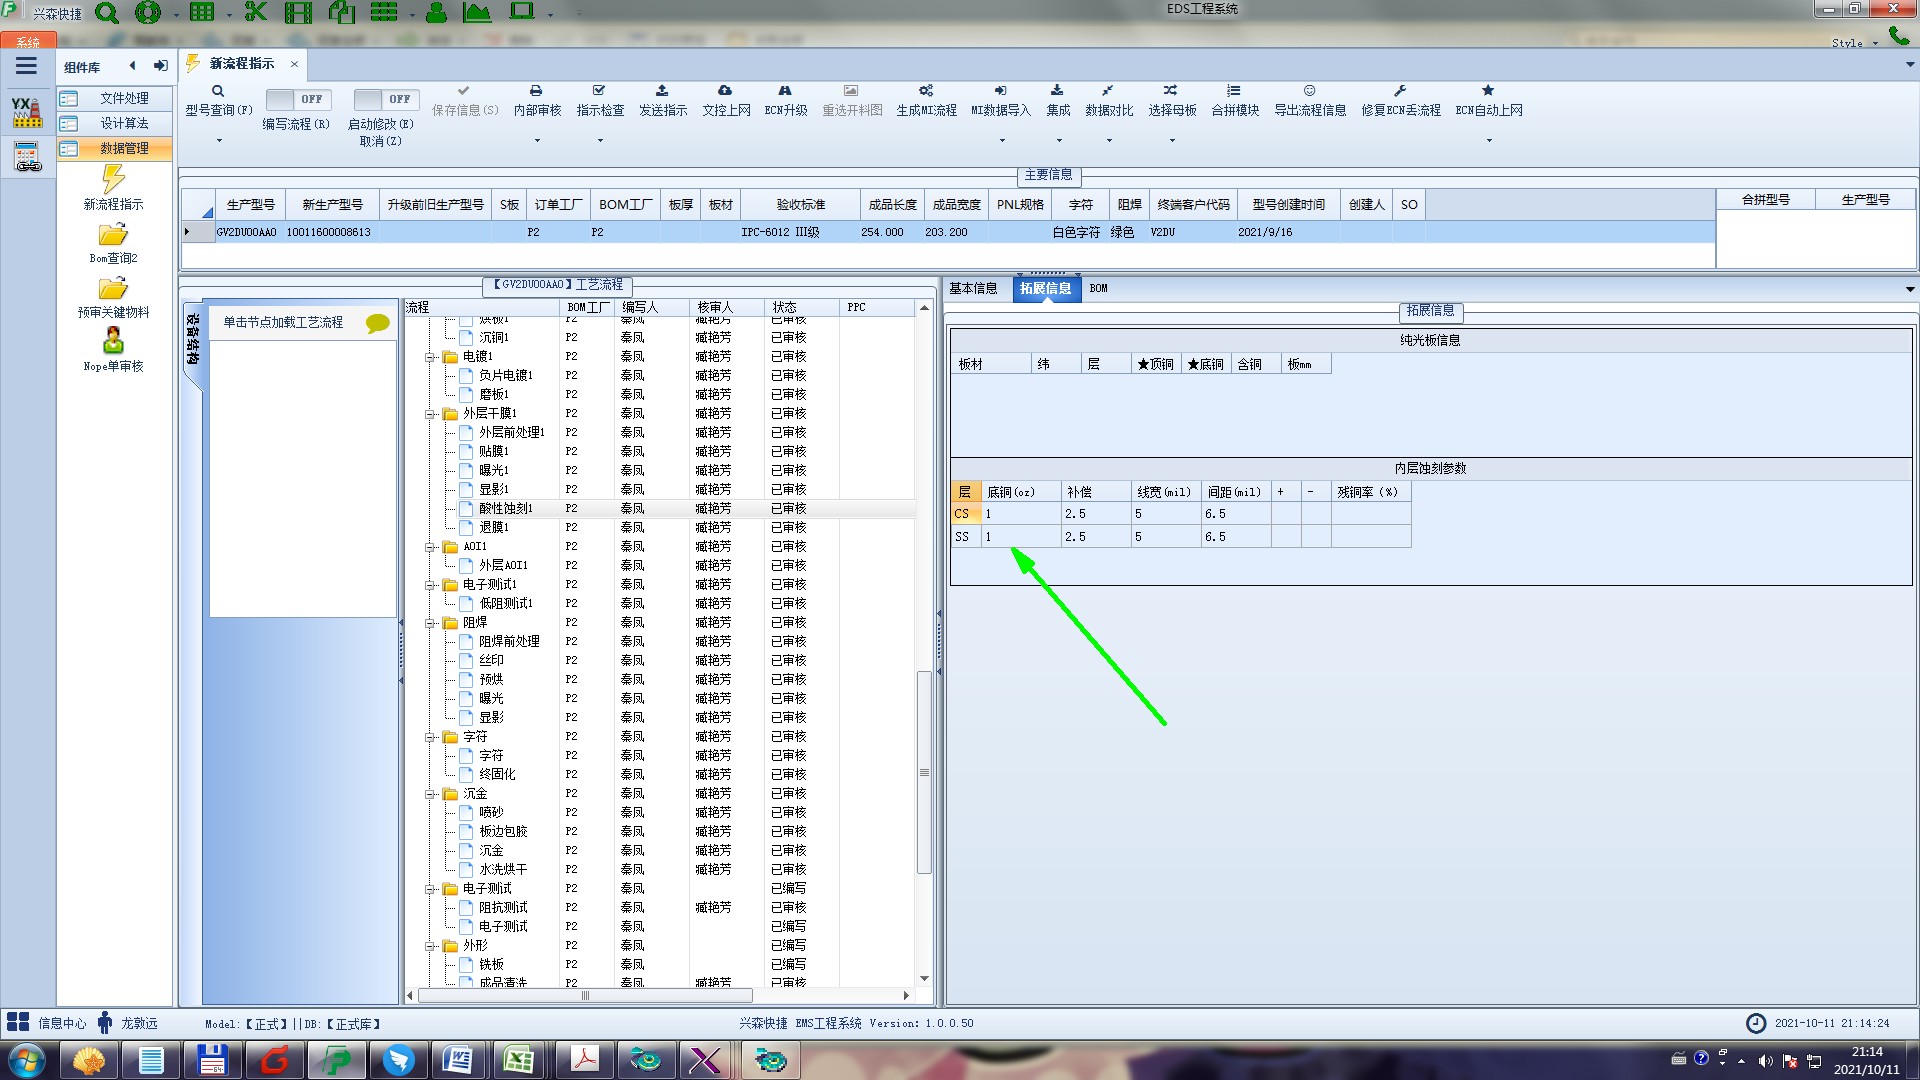Image resolution: width=1920 pixels, height=1080 pixels.
Task: Select 数据管理 in the component library
Action: point(124,148)
